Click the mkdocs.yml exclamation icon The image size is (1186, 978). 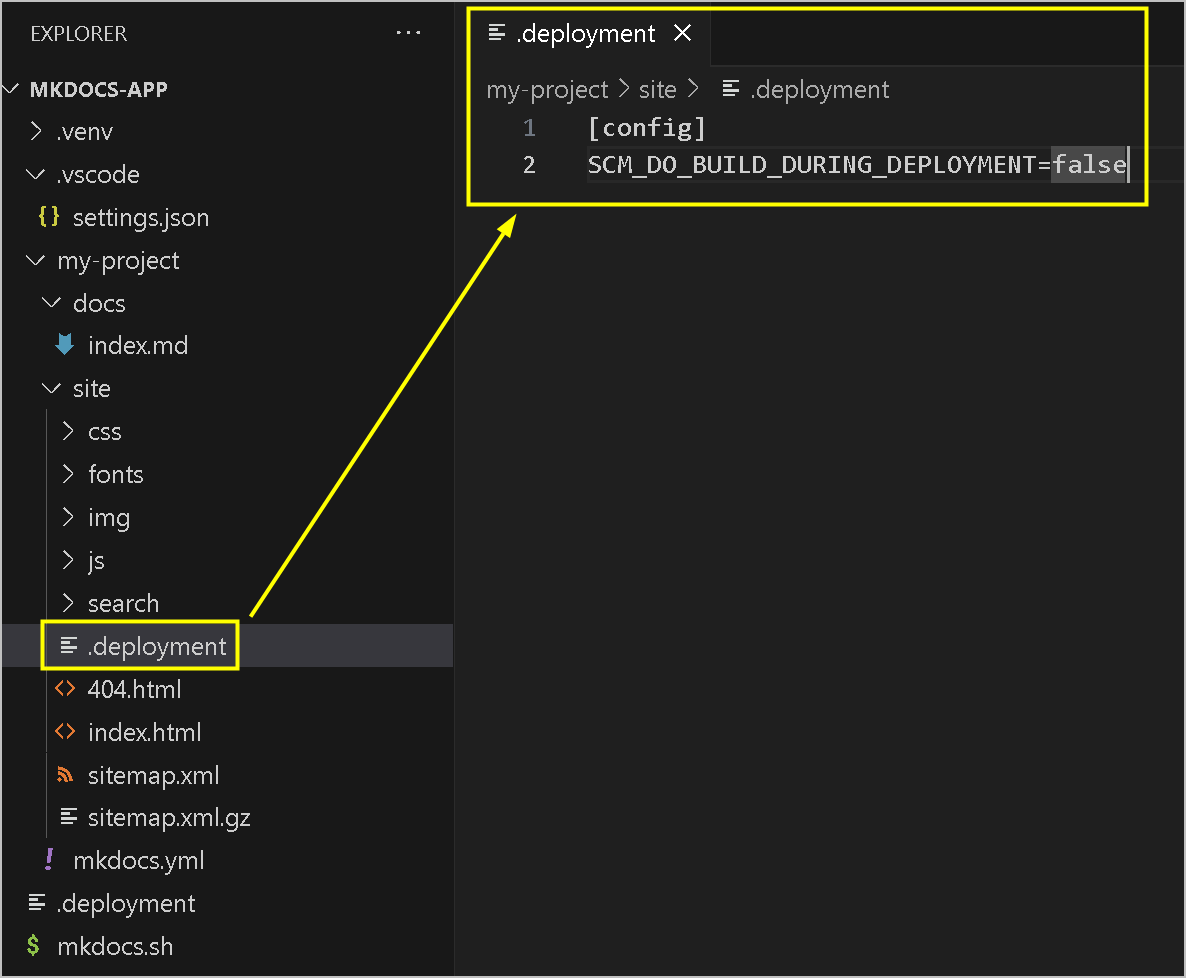pyautogui.click(x=49, y=860)
